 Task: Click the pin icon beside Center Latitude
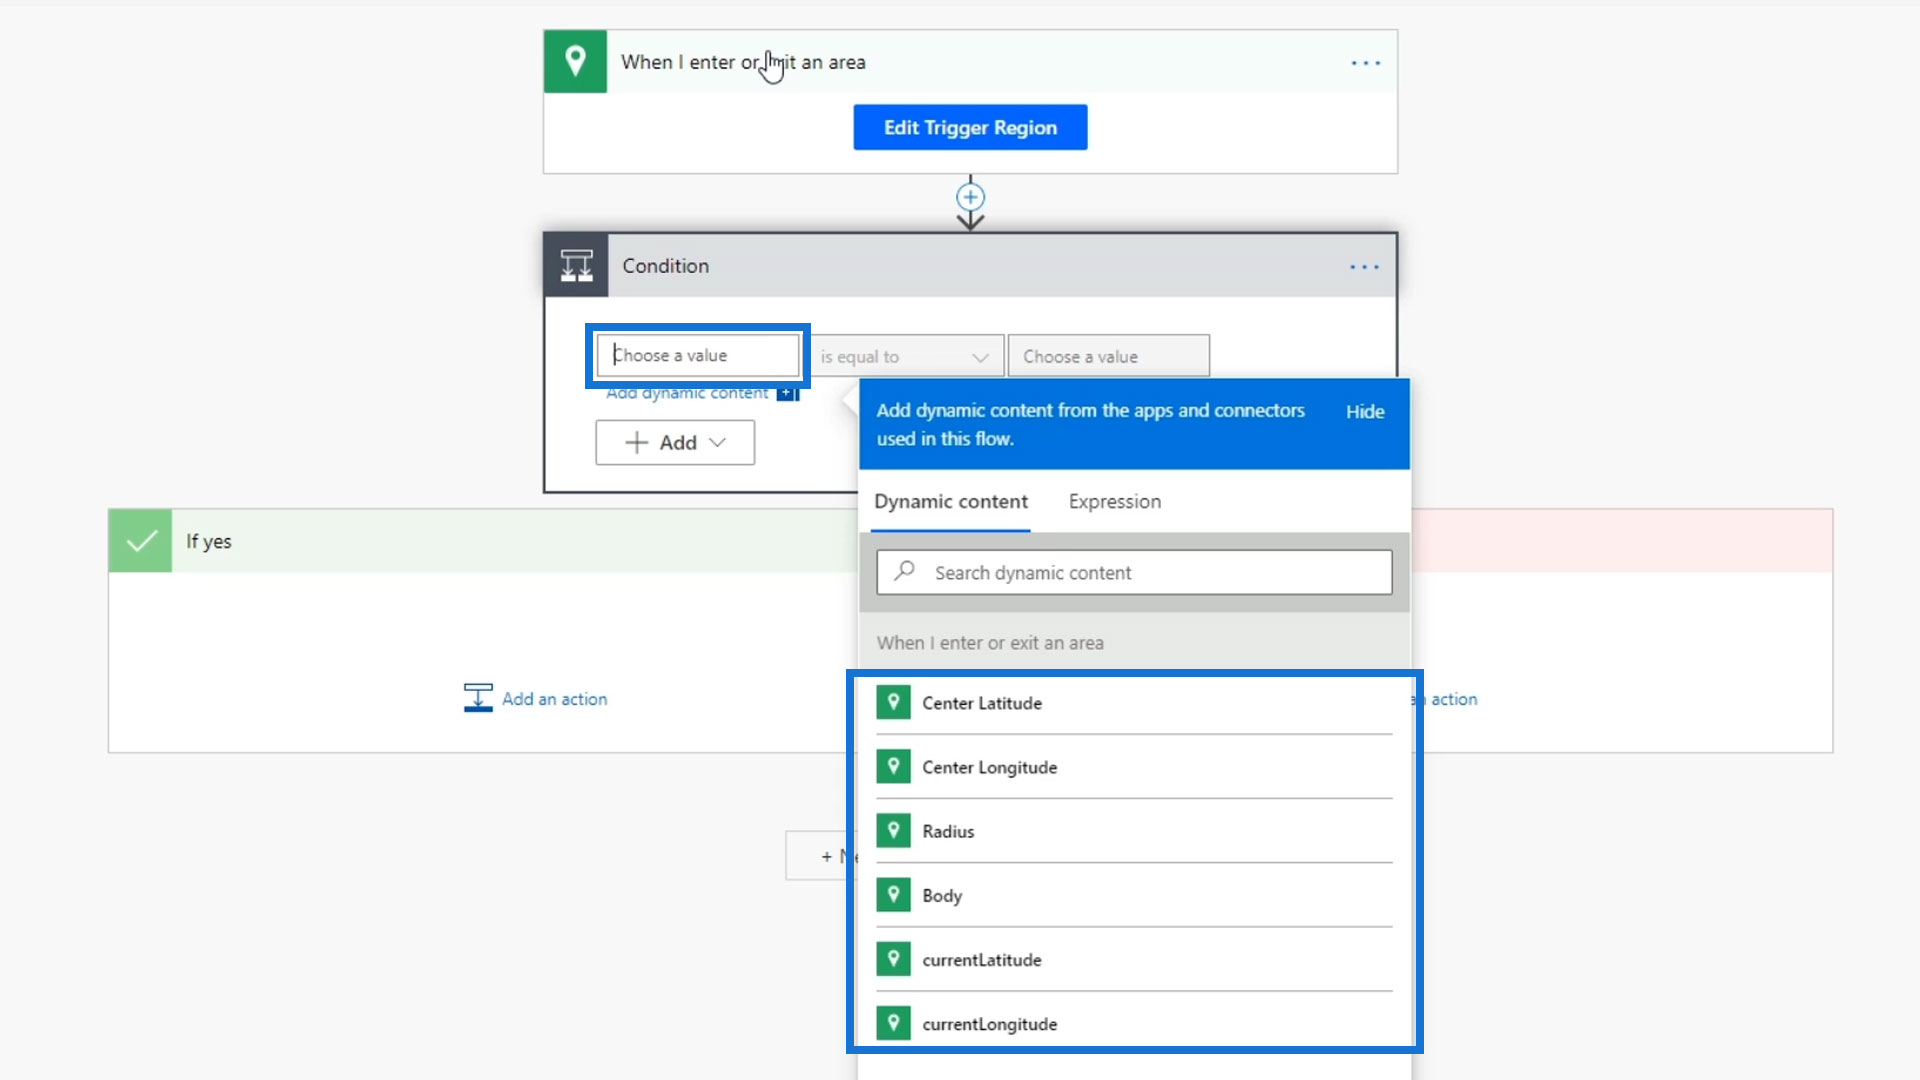[893, 702]
